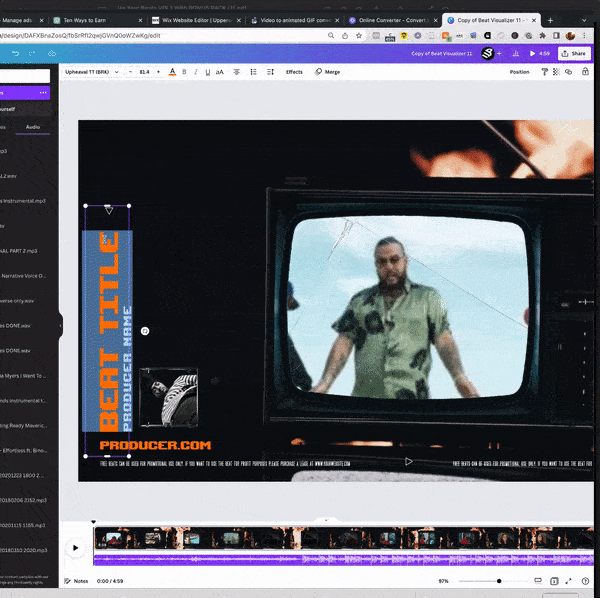Switch to Video to animated GIF converter tab
600x598 pixels.
(295, 20)
